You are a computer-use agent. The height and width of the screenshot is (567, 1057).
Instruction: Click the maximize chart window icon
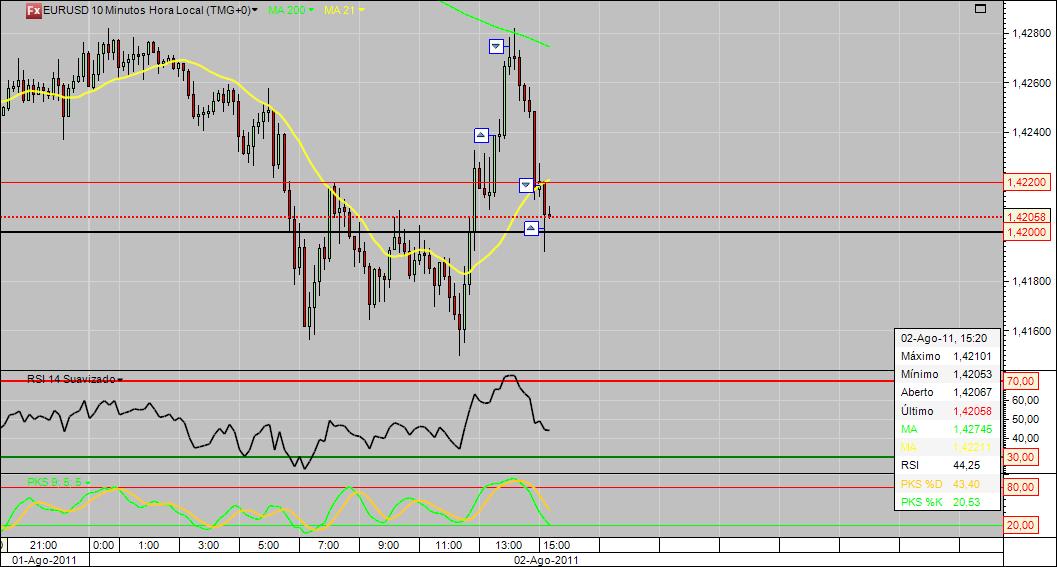click(x=980, y=9)
